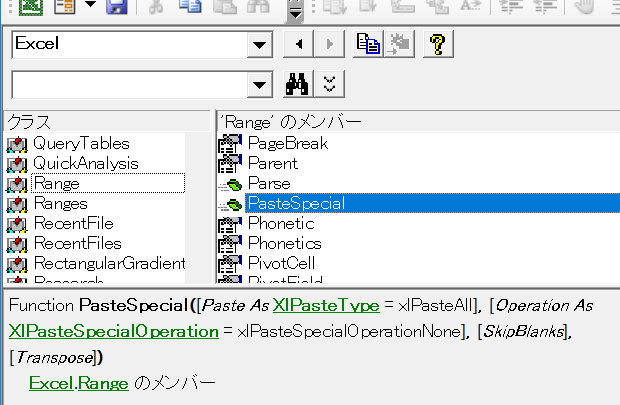The height and width of the screenshot is (405, 620).
Task: Click the Cut scissors toolbar icon
Action: (x=155, y=6)
